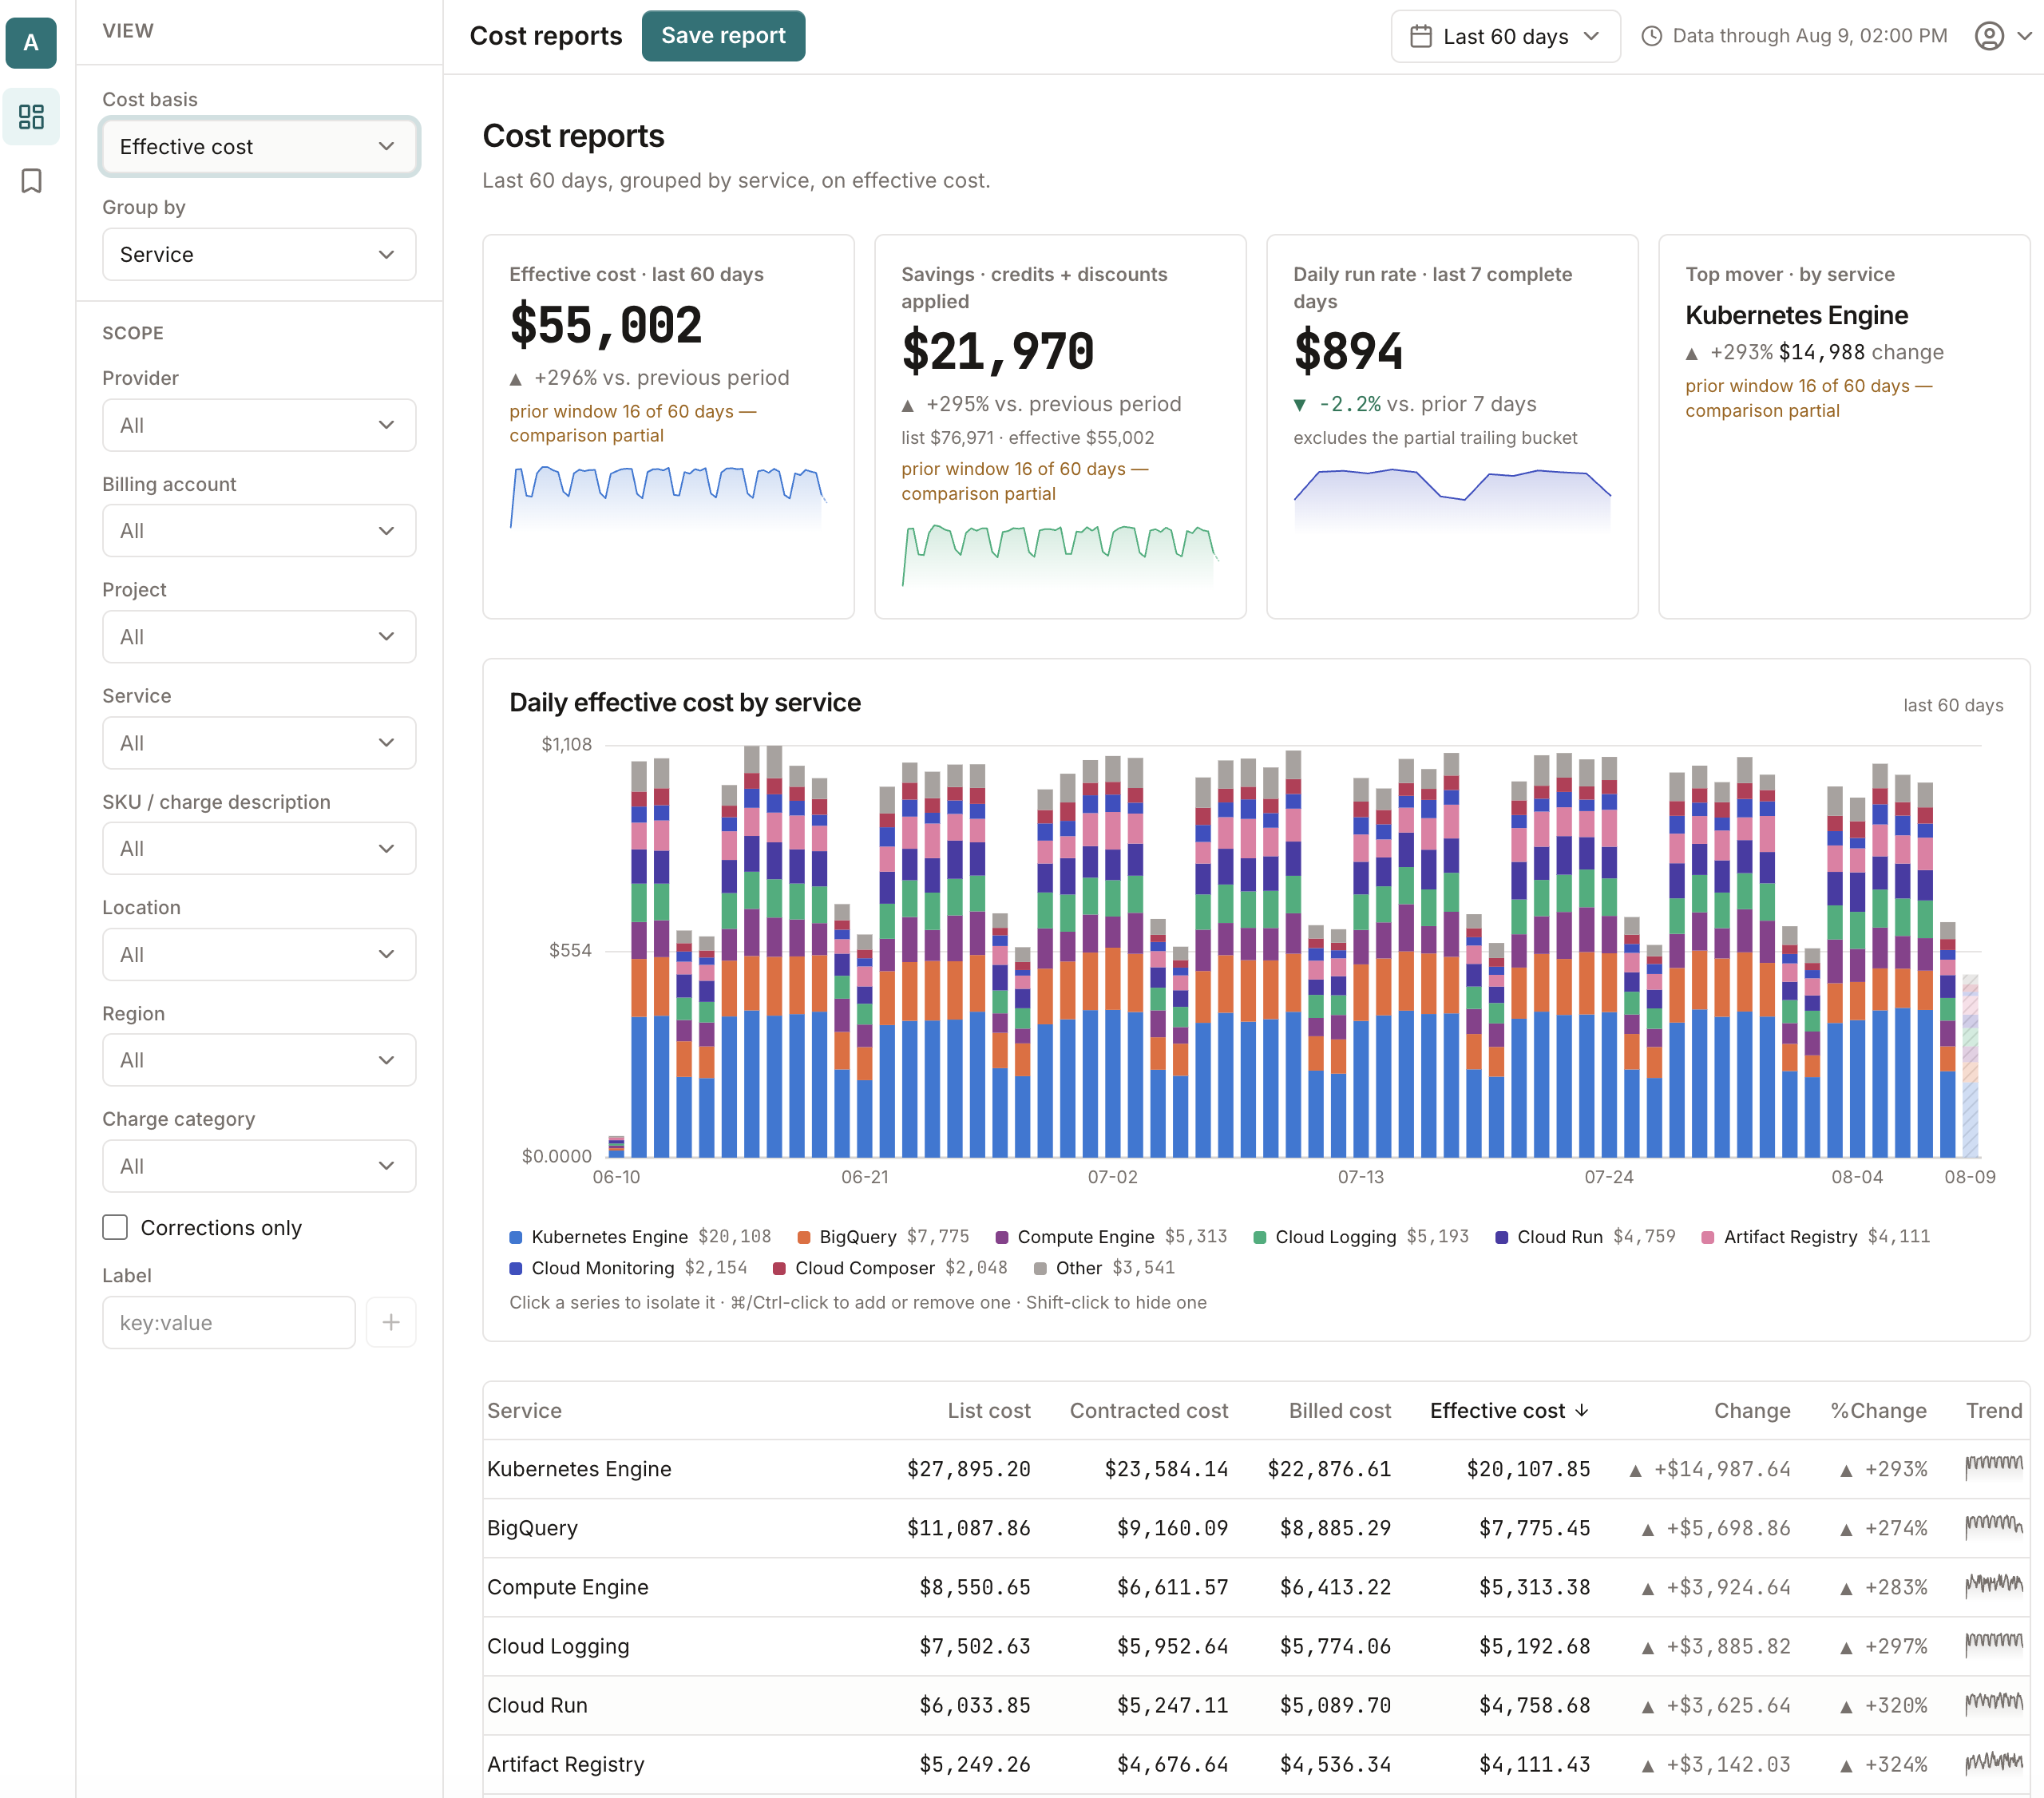
Task: Select the Cloud Logging row name
Action: tap(558, 1645)
